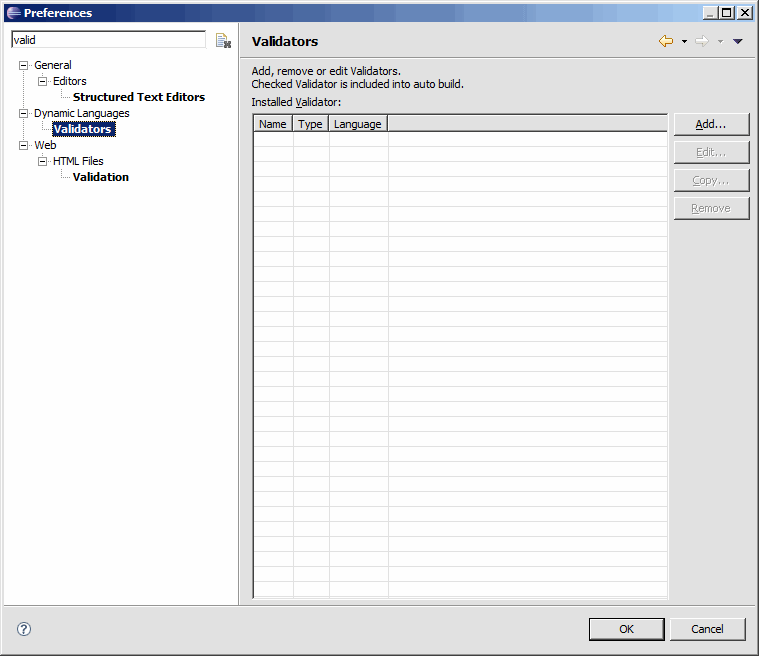Screen dimensions: 759x656
Task: Maximize the Preferences window
Action: (727, 13)
